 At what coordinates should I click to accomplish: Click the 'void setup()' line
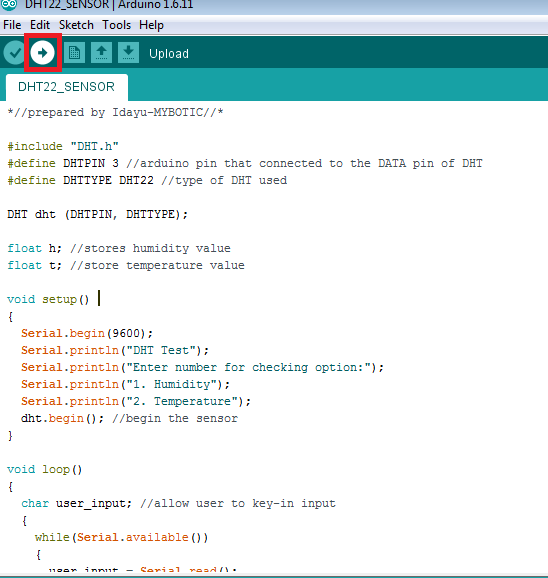(x=48, y=299)
